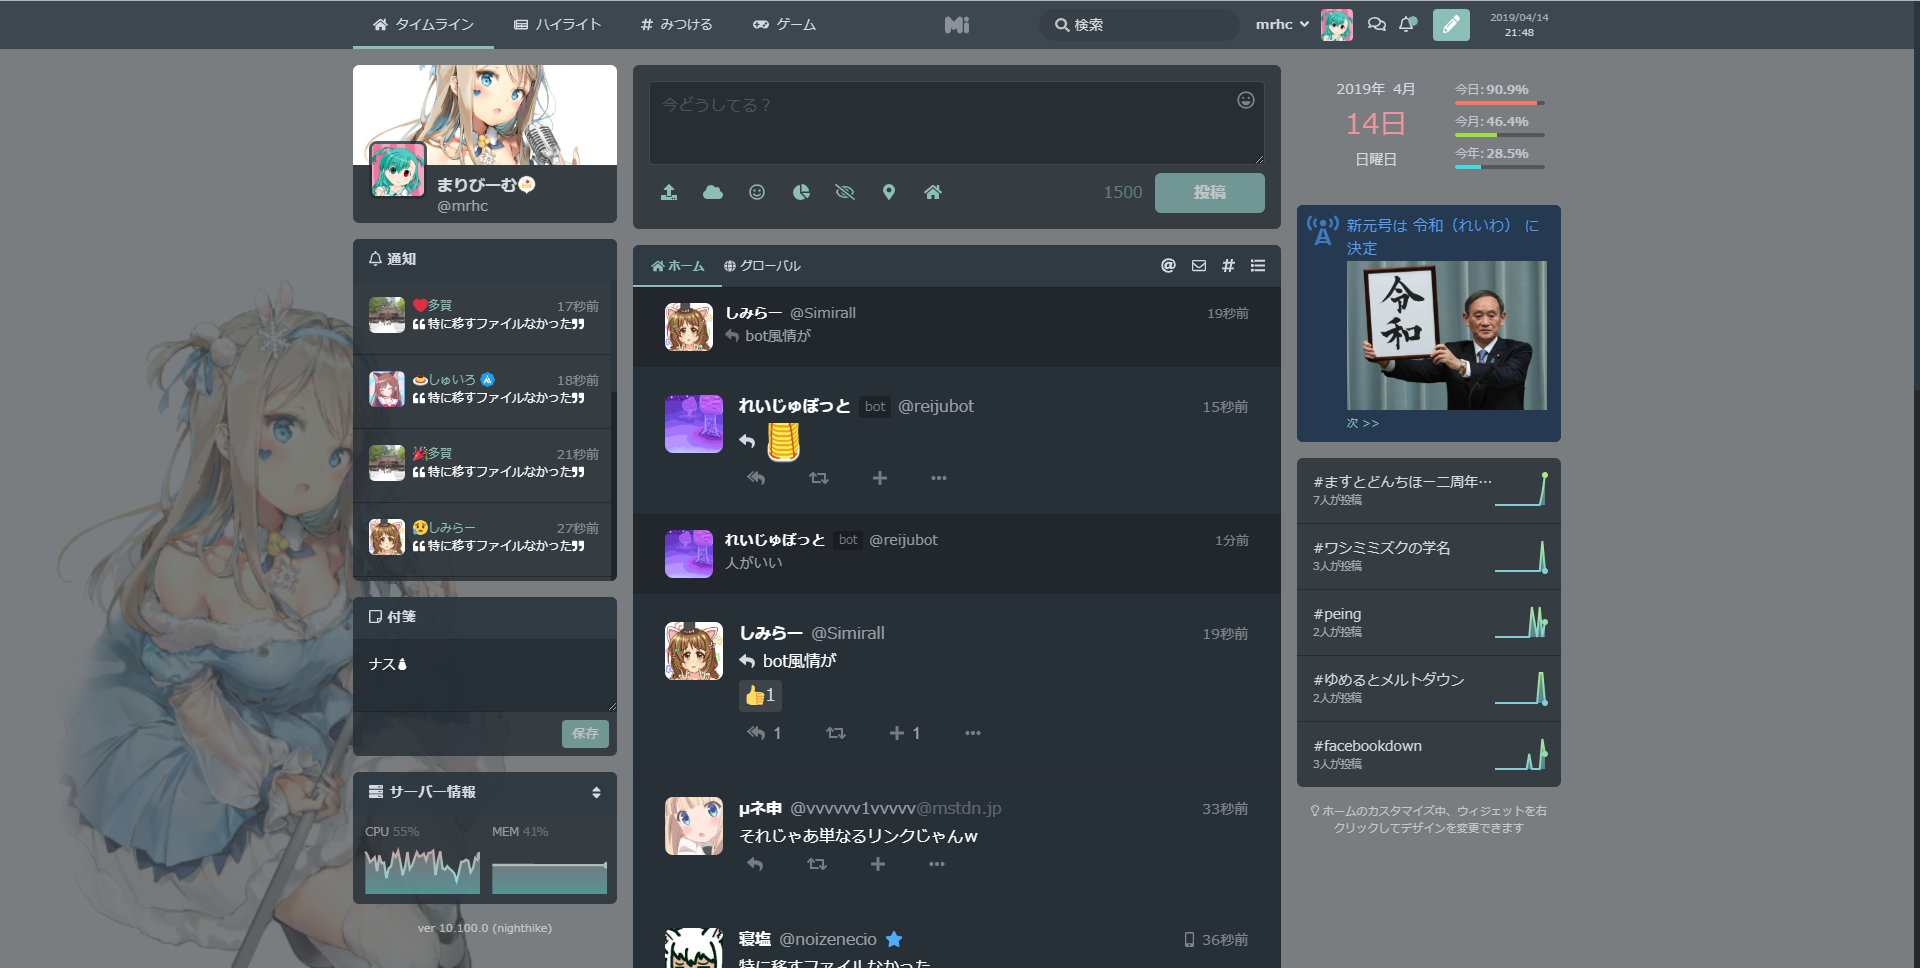Add reaction with plus on しみらー post

point(897,733)
